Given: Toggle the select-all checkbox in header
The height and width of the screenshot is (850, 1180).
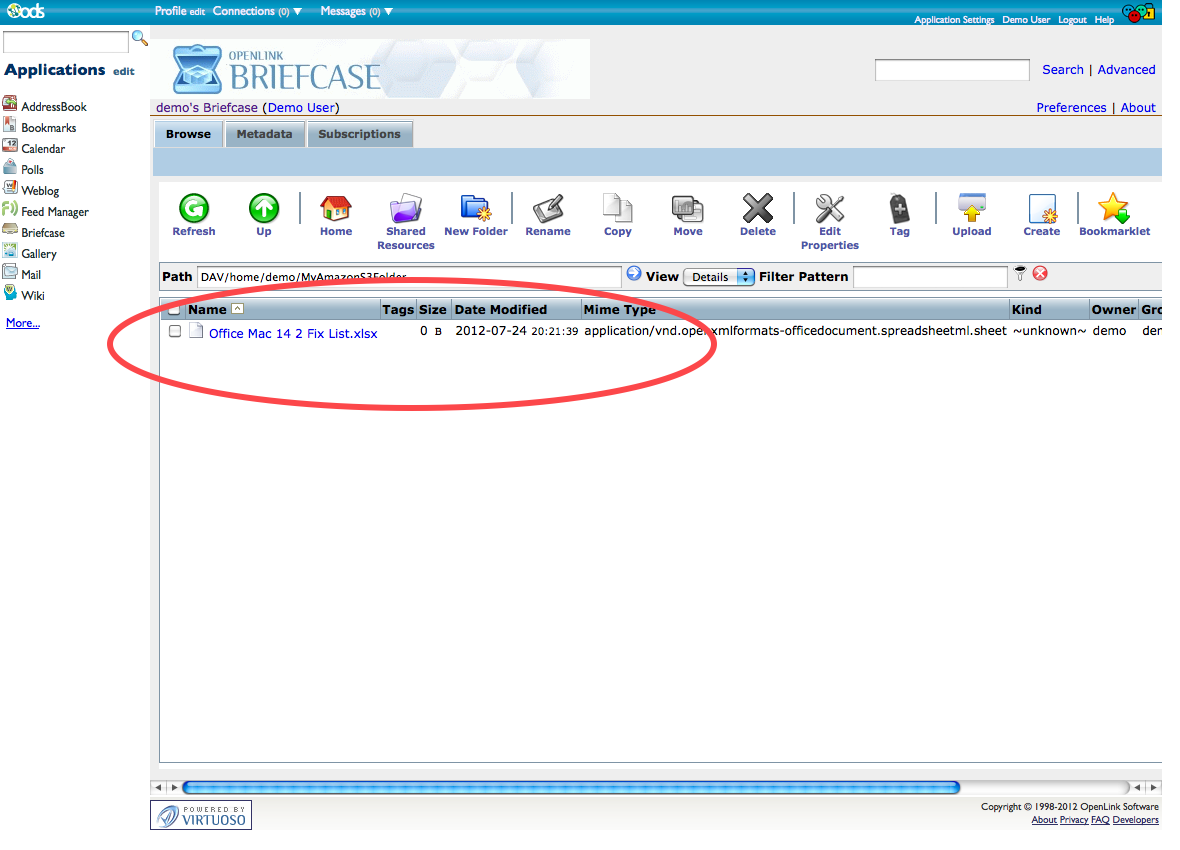Looking at the screenshot, I should tap(175, 310).
